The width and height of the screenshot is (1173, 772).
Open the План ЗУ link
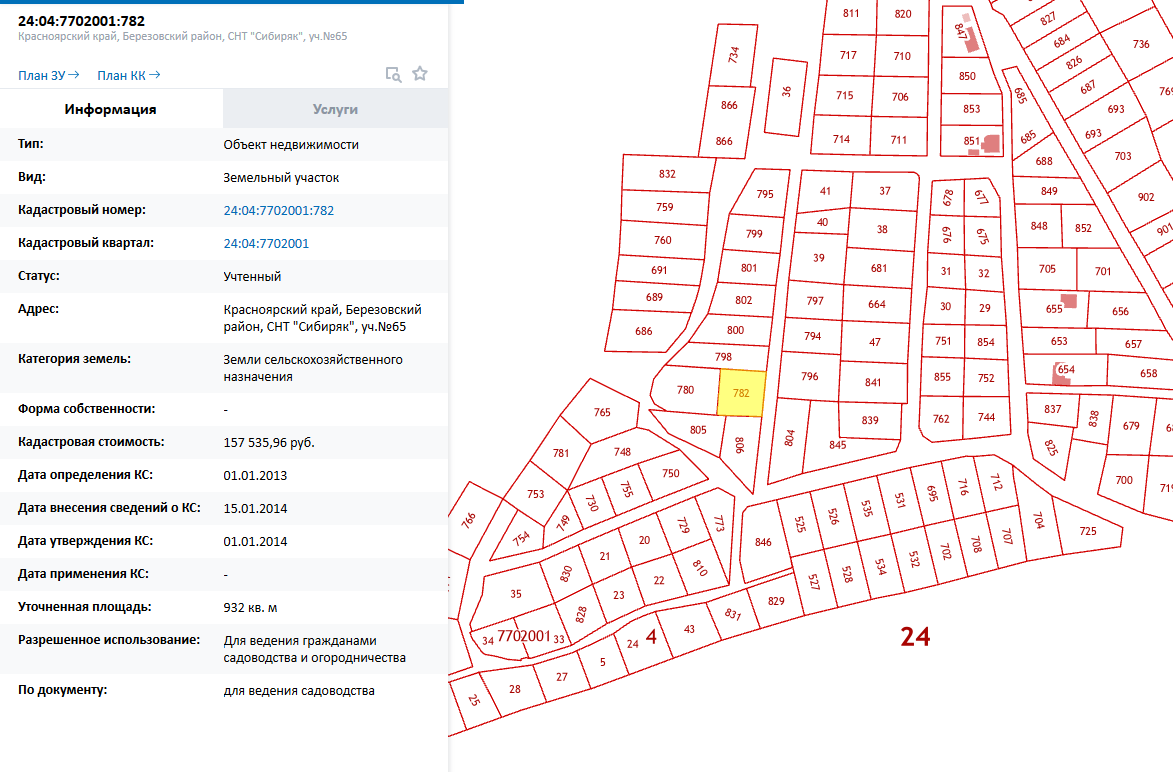48,75
